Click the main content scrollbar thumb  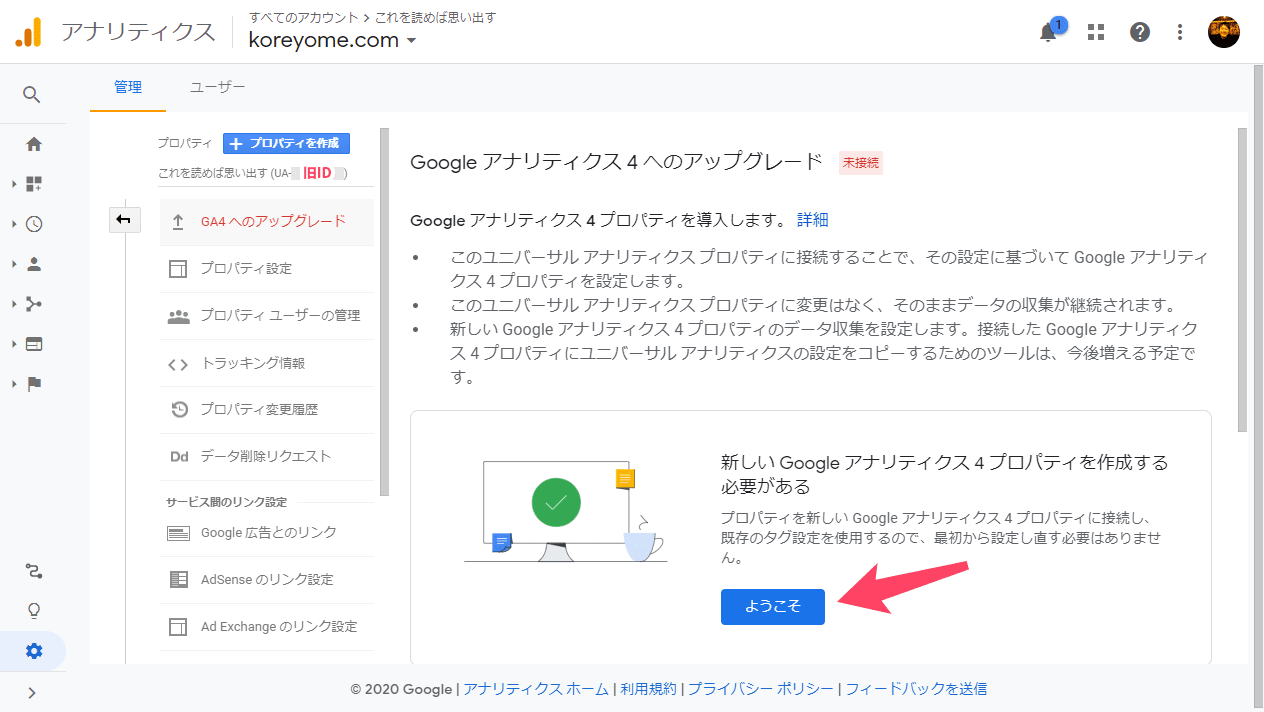pos(1243,280)
